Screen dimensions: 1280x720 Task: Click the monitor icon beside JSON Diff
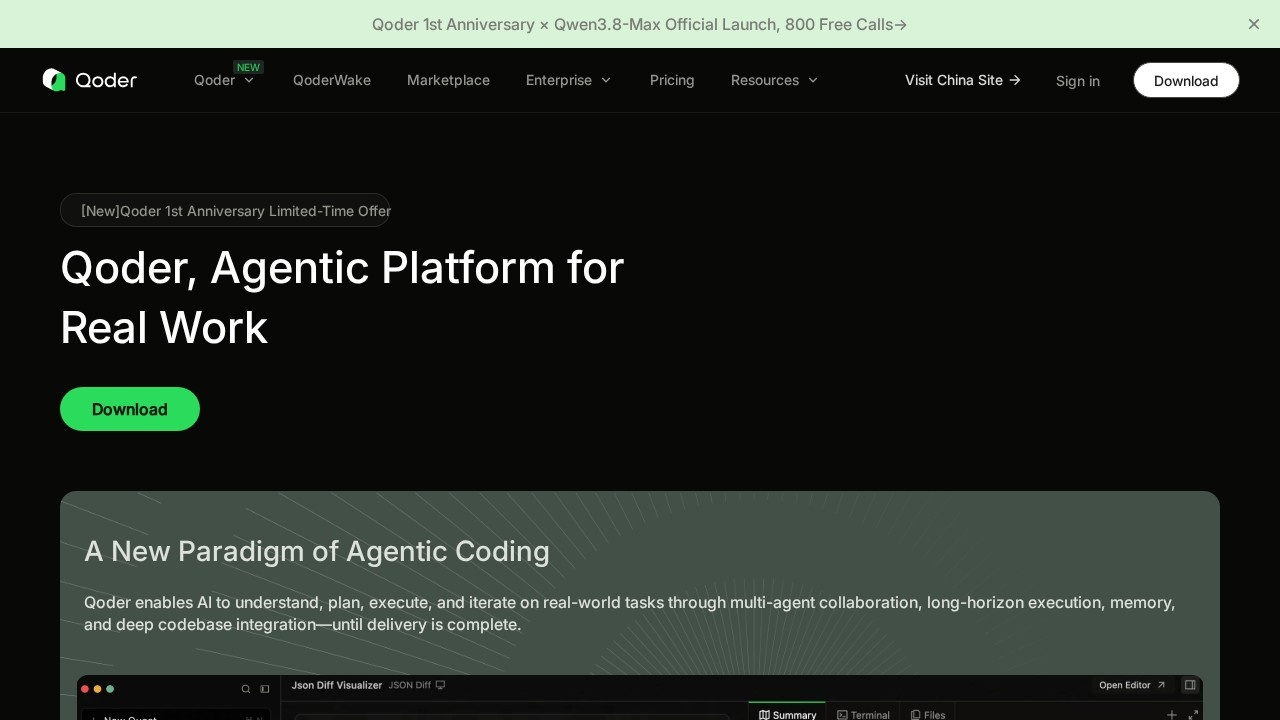tap(440, 685)
